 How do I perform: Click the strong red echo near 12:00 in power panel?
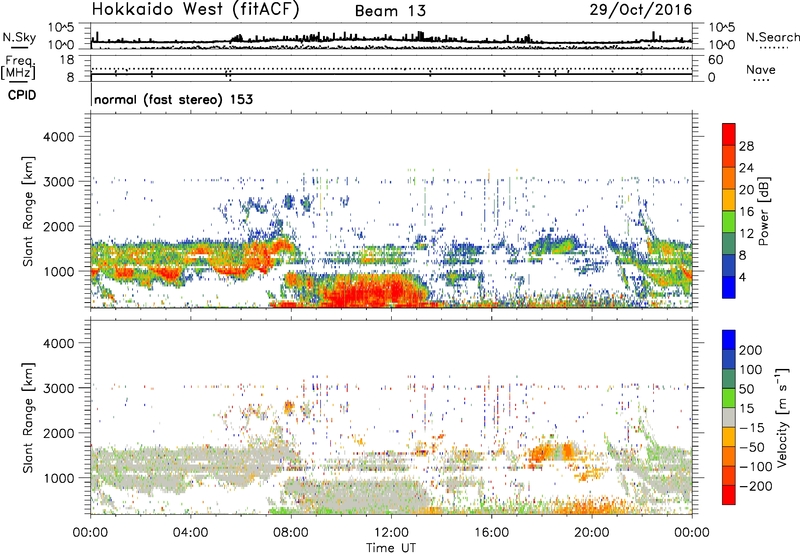pos(380,291)
